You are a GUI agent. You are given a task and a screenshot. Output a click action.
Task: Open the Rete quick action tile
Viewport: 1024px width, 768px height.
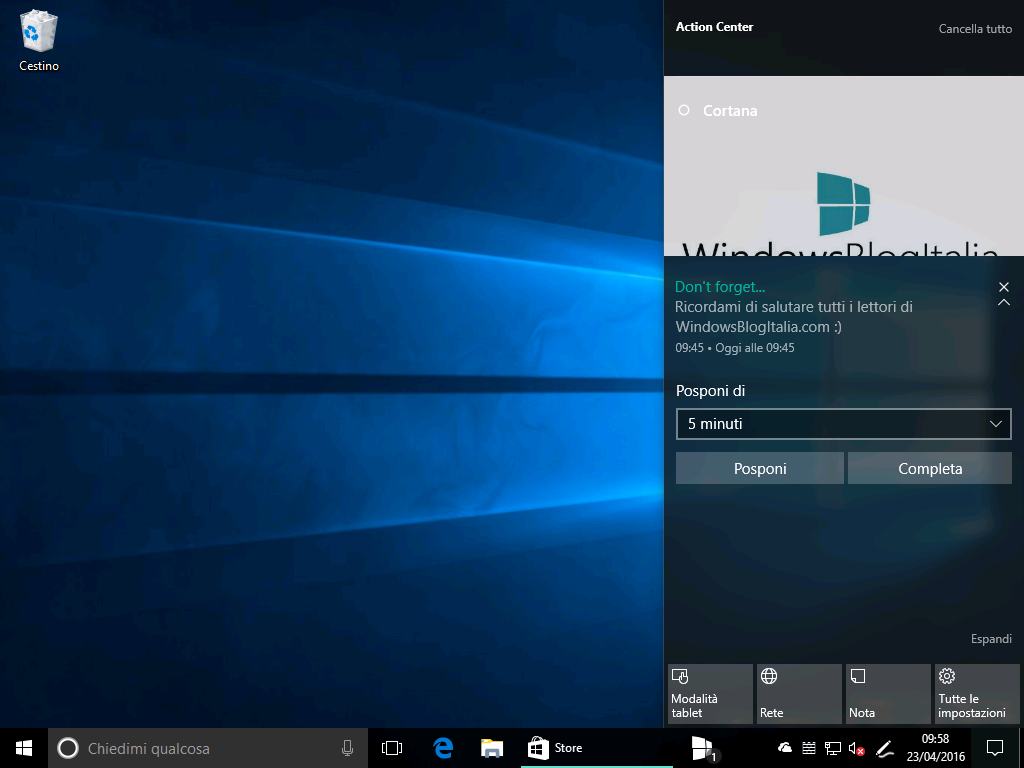[799, 694]
